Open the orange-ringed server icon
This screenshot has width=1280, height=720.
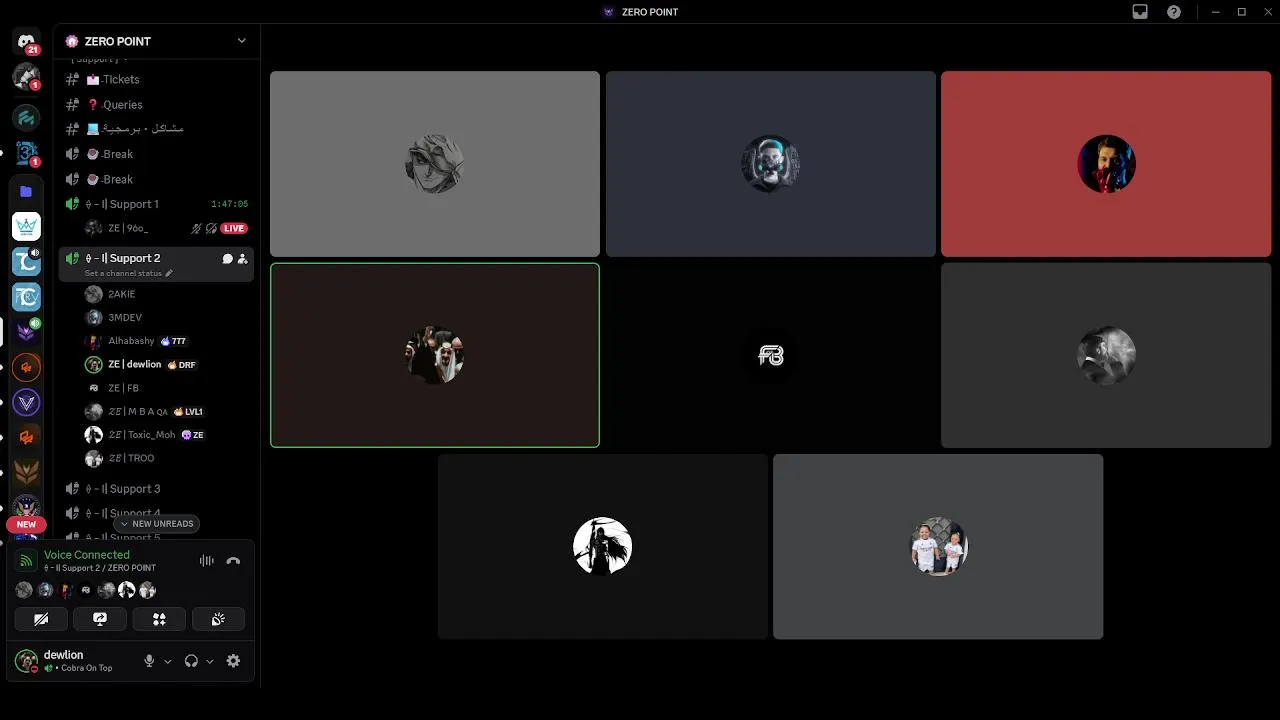pos(26,367)
